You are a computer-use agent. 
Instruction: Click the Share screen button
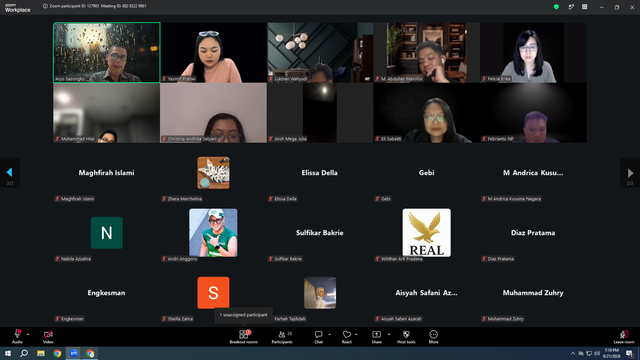coord(376,337)
